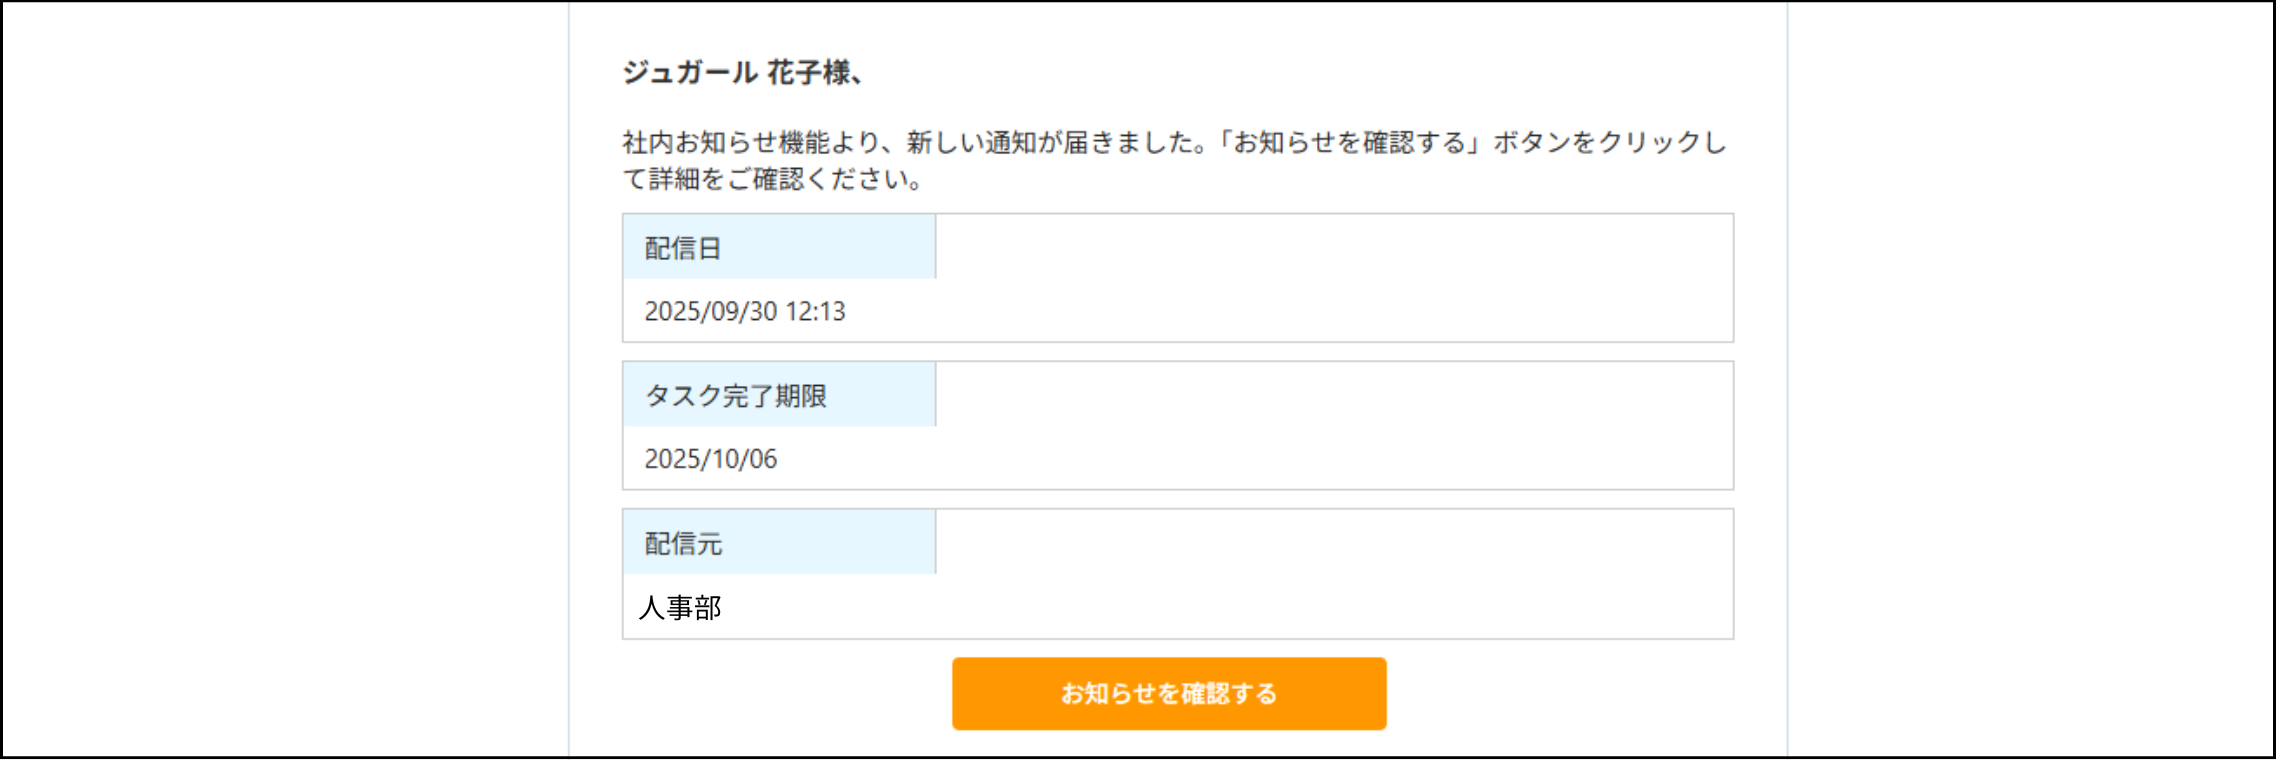Viewport: 2276px width, 760px height.
Task: Click the gray background left of the email
Action: (280, 380)
